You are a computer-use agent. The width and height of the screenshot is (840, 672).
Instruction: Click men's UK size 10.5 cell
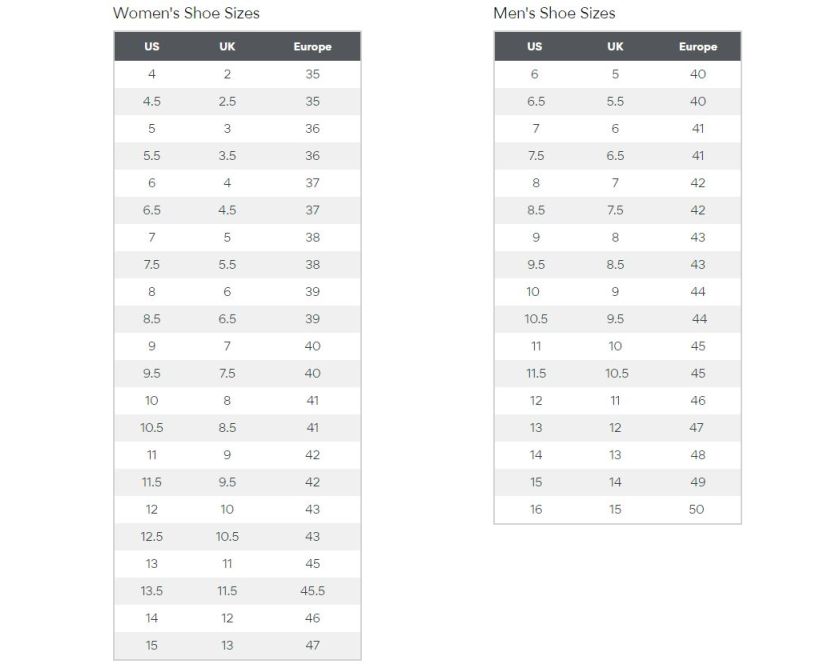tap(617, 374)
